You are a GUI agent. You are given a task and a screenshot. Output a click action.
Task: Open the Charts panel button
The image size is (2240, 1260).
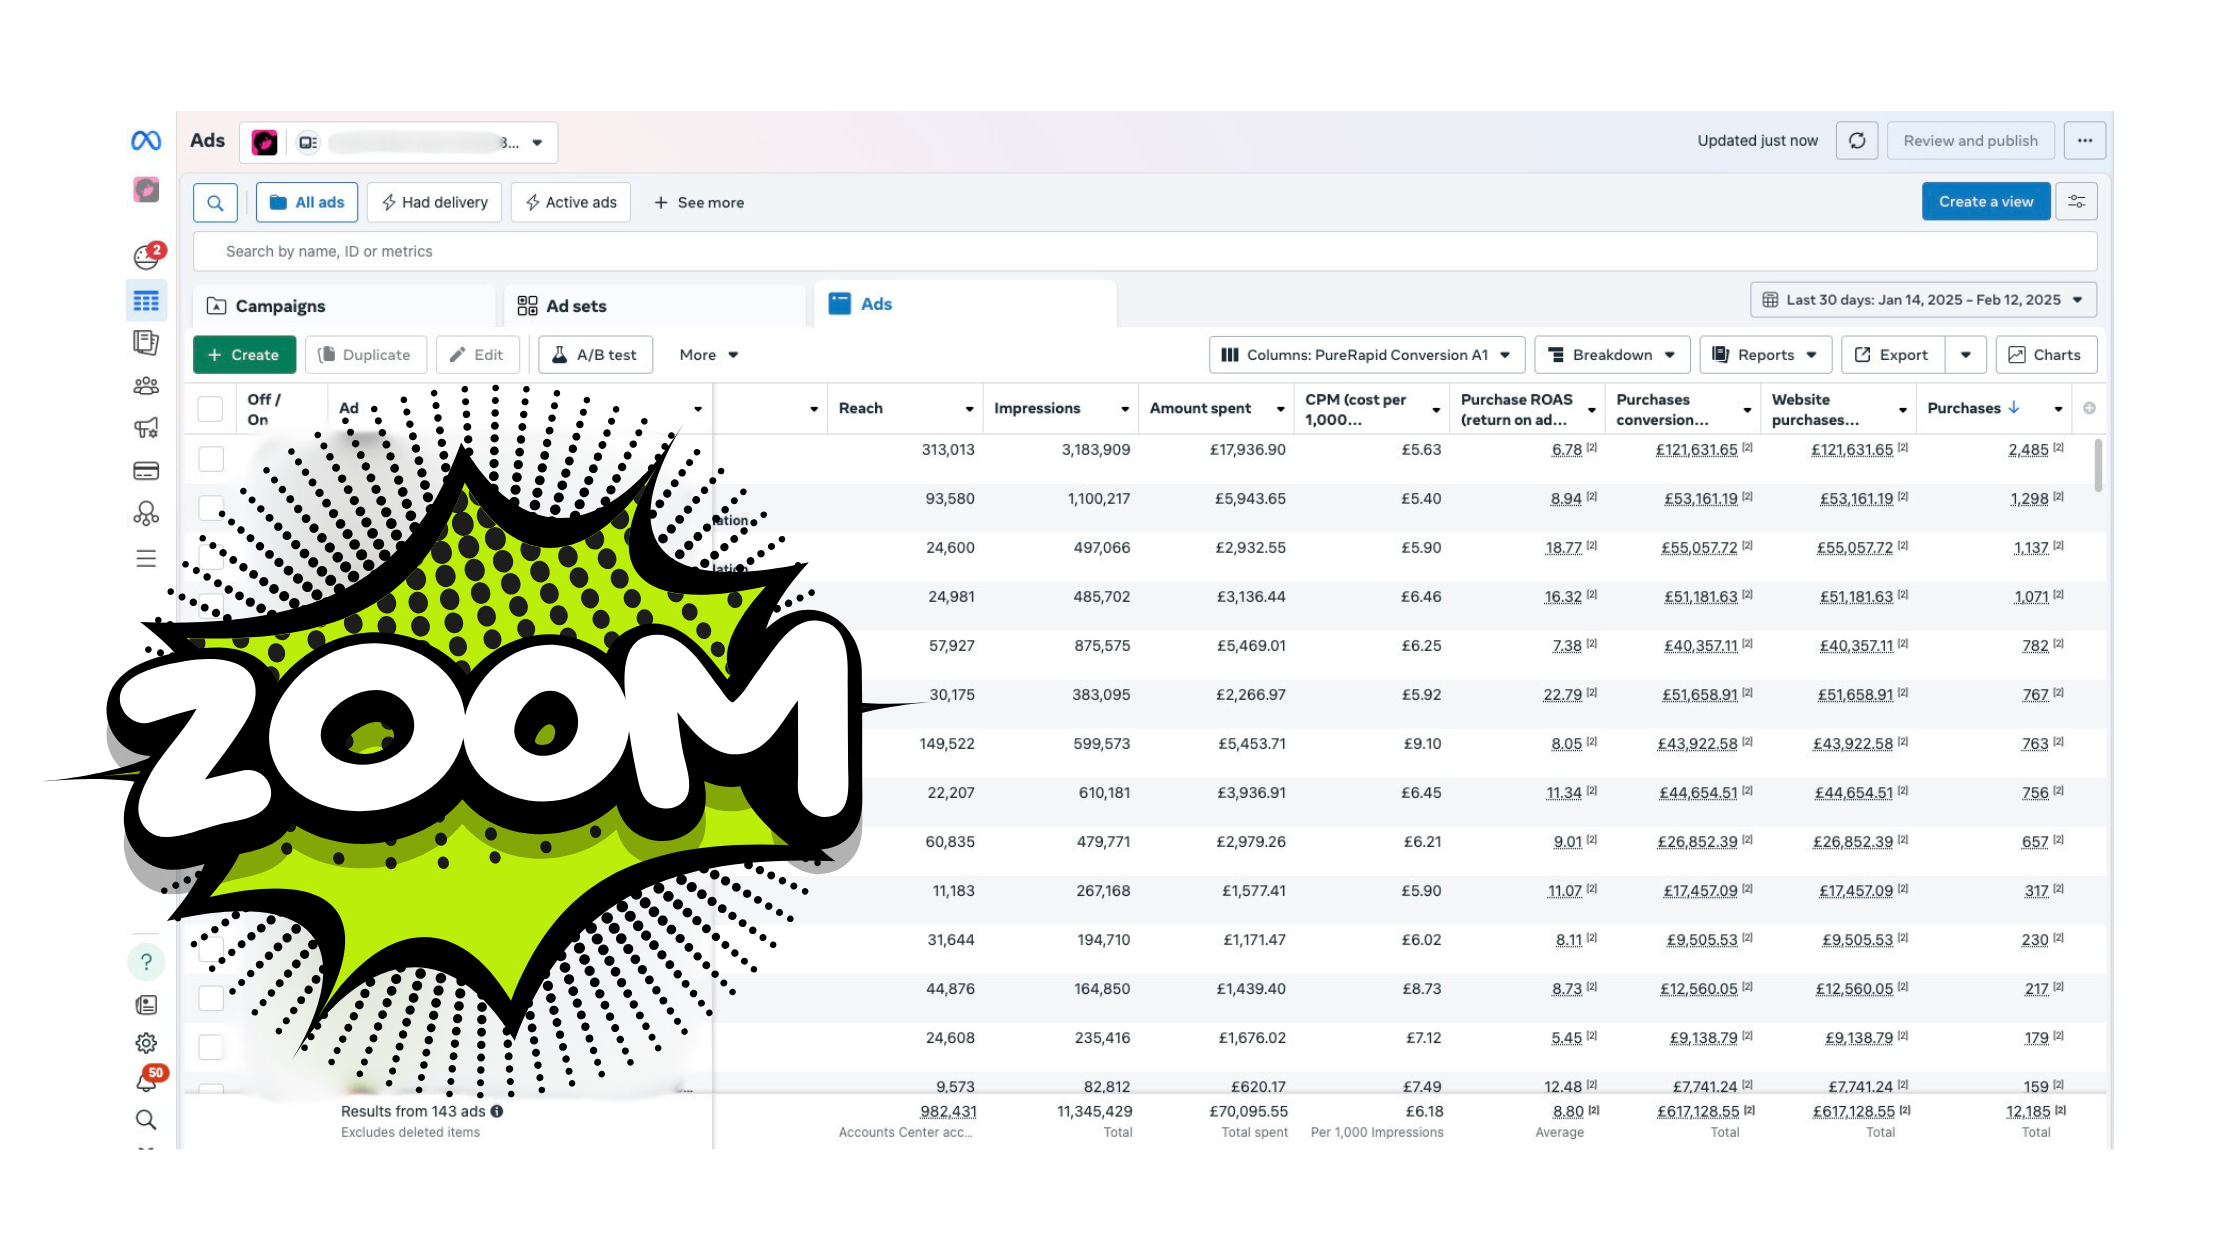tap(2046, 355)
